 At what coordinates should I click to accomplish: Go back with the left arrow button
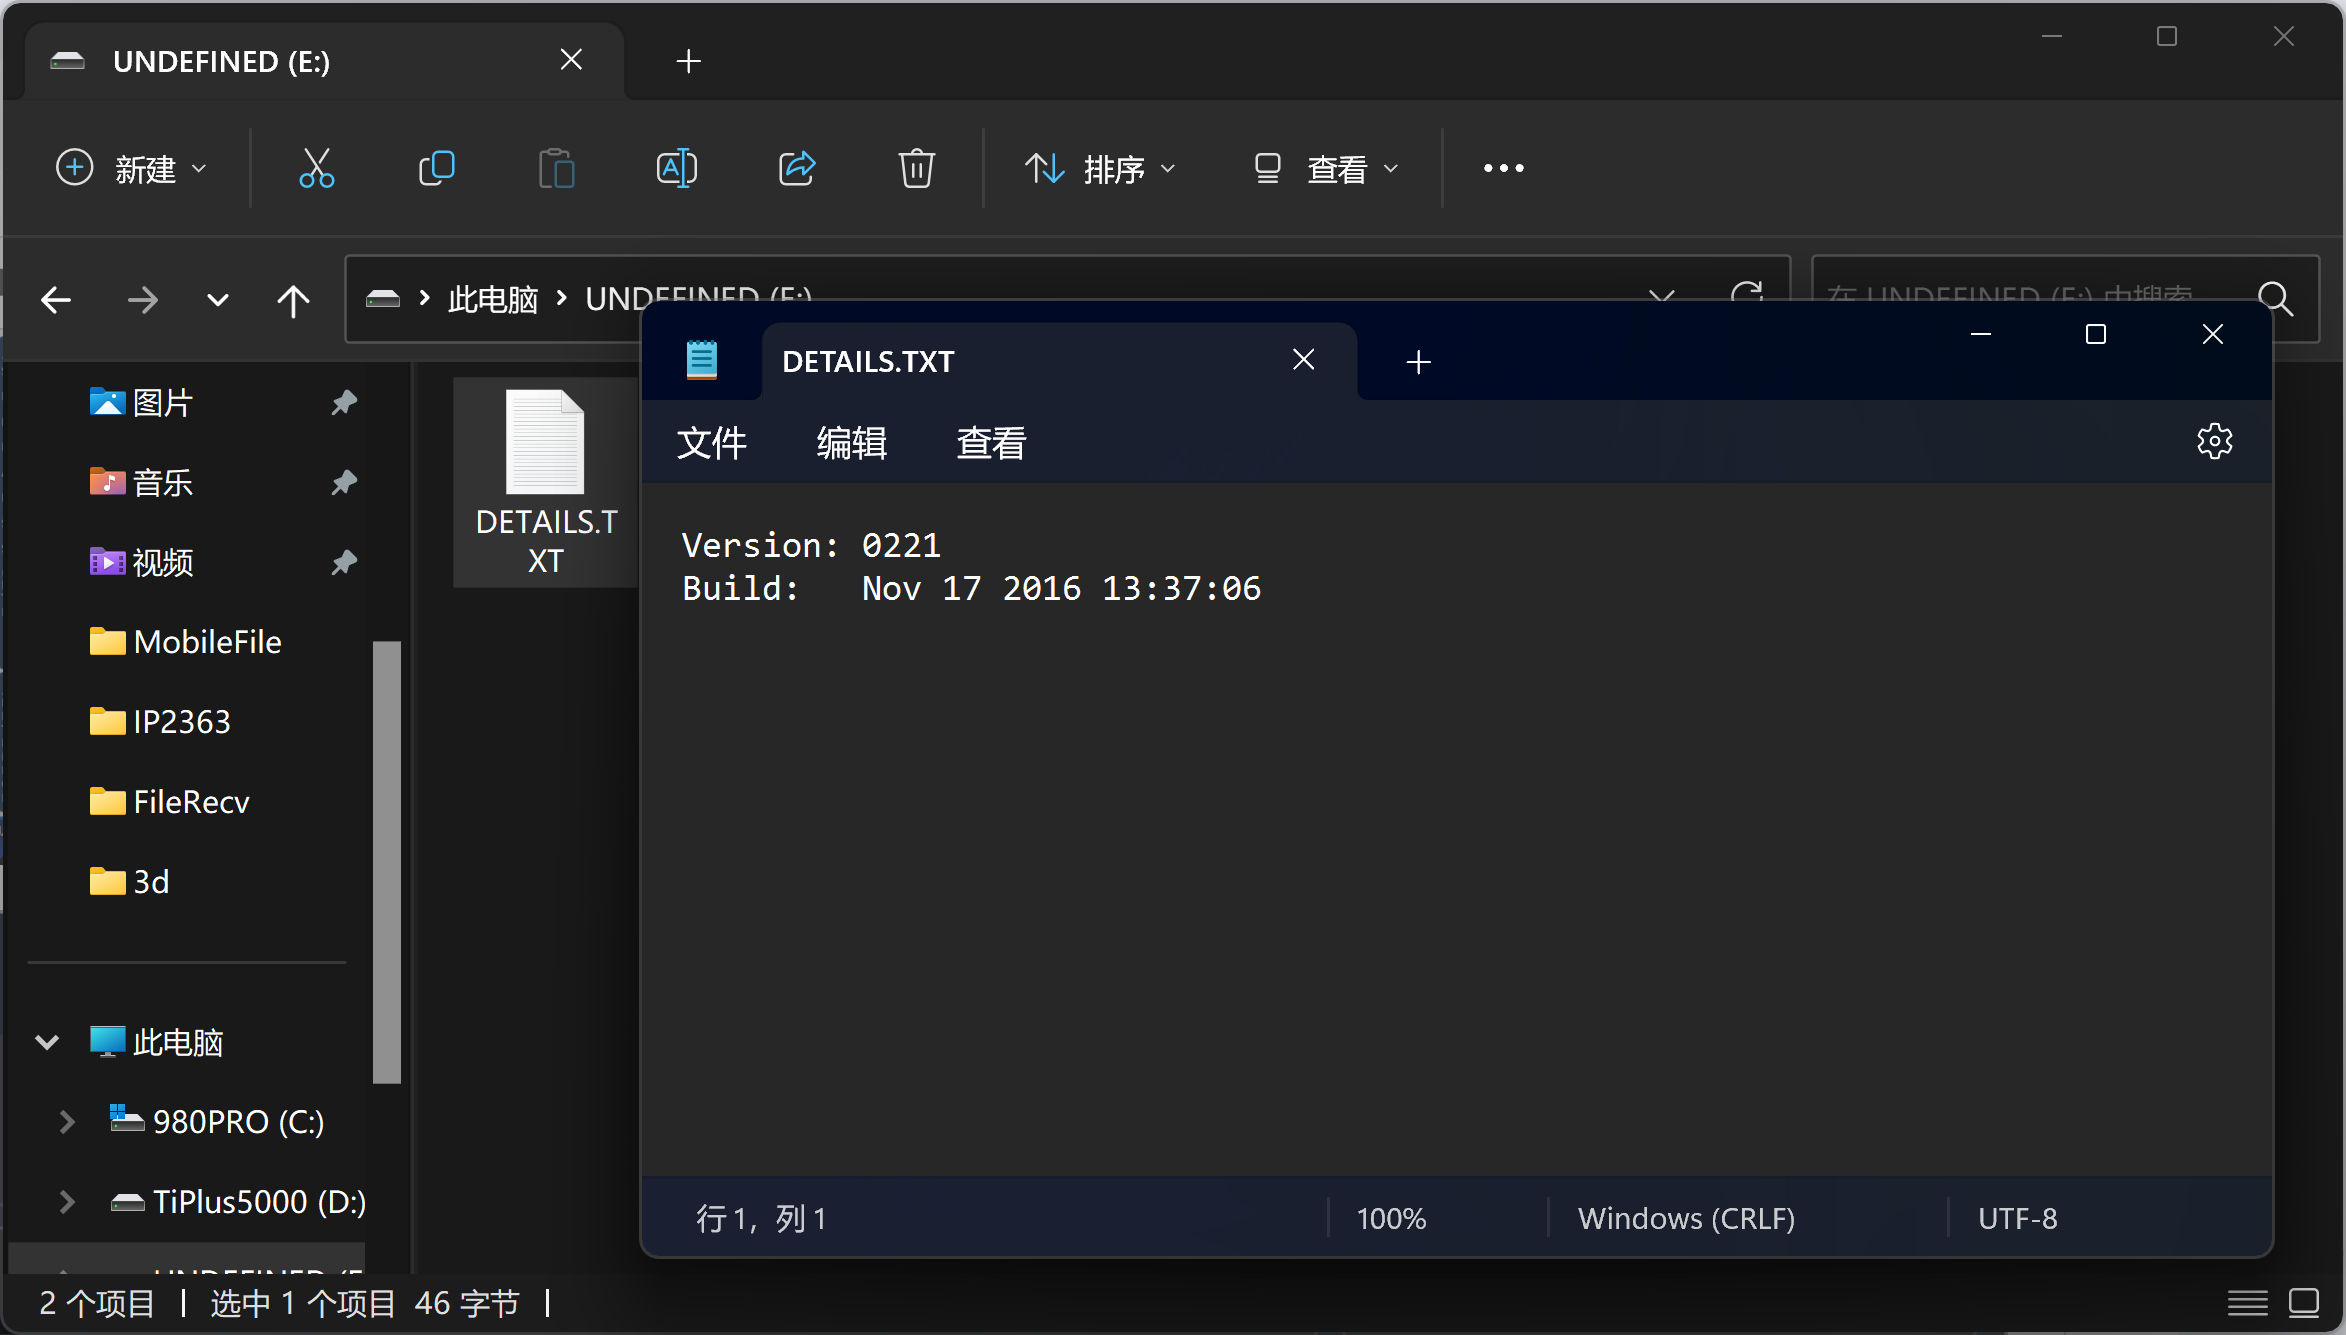[x=56, y=299]
